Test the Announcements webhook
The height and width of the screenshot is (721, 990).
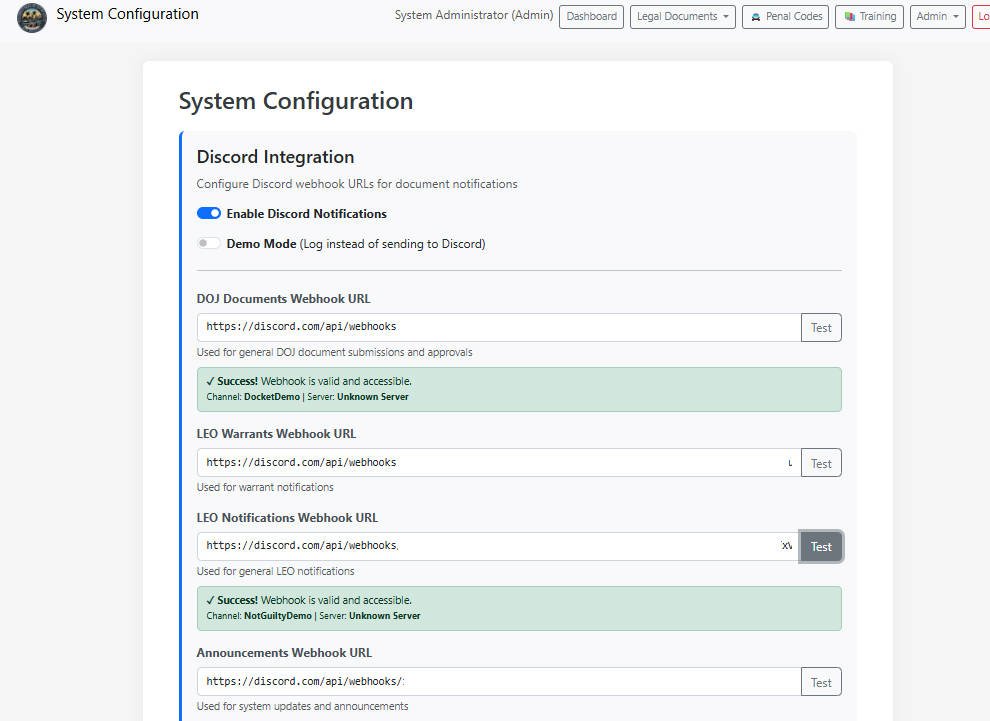coord(821,681)
